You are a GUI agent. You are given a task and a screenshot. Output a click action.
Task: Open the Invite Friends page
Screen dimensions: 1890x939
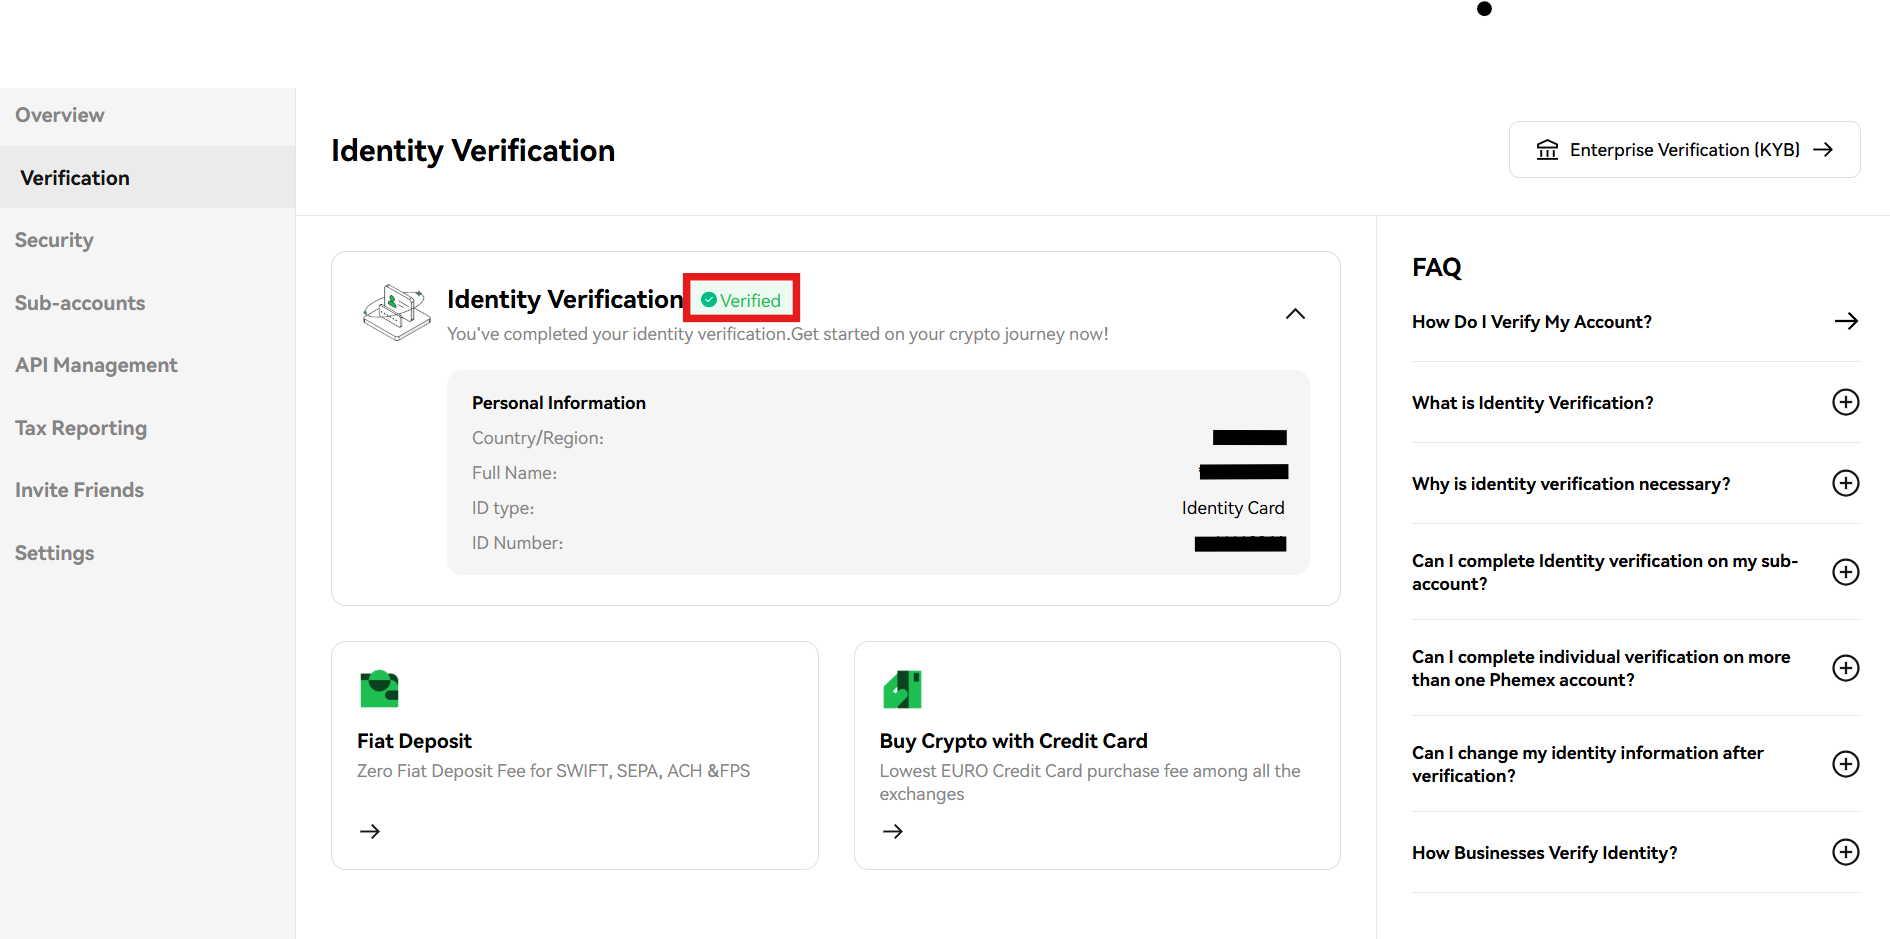[x=79, y=490]
